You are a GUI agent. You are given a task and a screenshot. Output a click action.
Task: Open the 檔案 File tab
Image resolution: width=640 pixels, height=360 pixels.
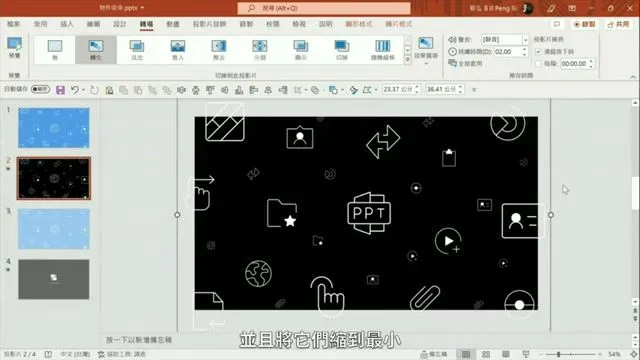pyautogui.click(x=13, y=24)
